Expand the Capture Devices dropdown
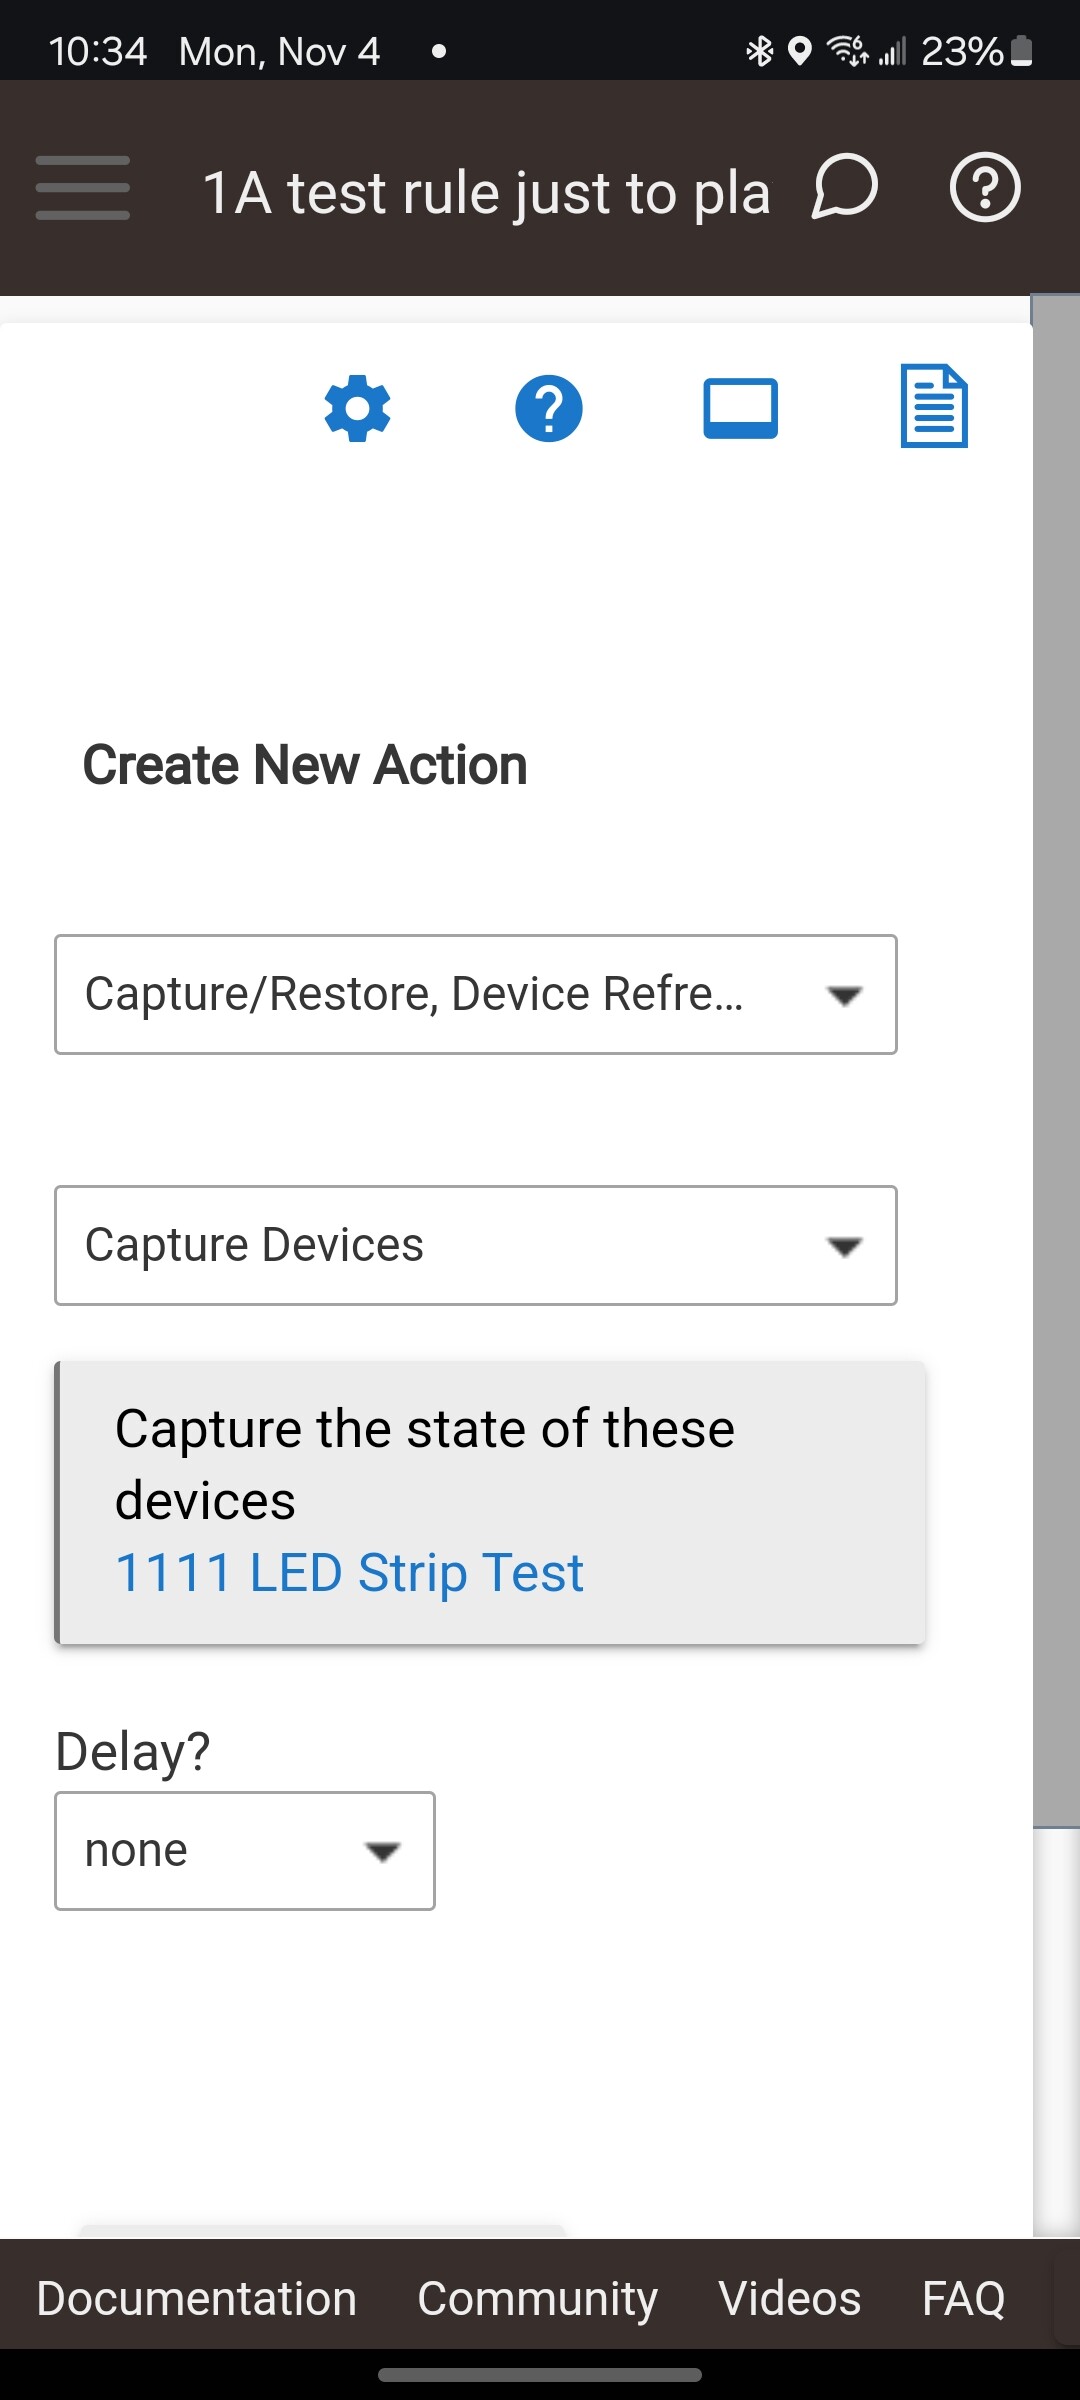 tap(476, 1246)
